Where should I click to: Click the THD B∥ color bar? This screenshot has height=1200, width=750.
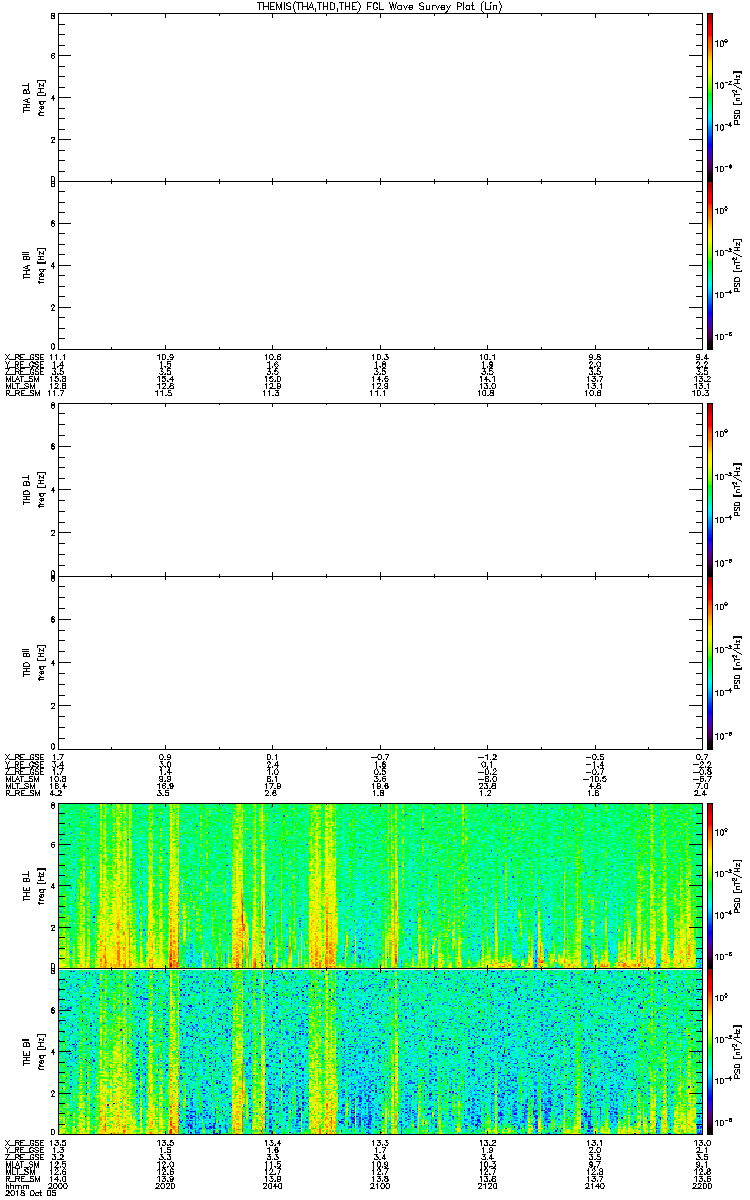(x=710, y=661)
